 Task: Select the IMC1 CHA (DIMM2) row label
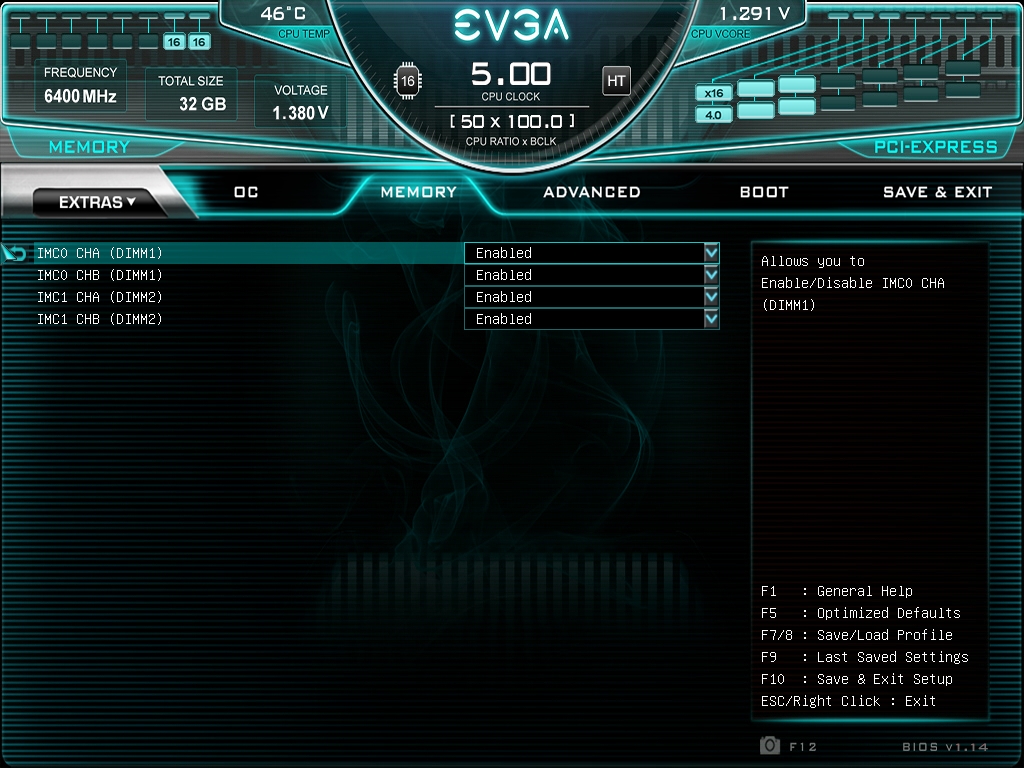coord(100,297)
